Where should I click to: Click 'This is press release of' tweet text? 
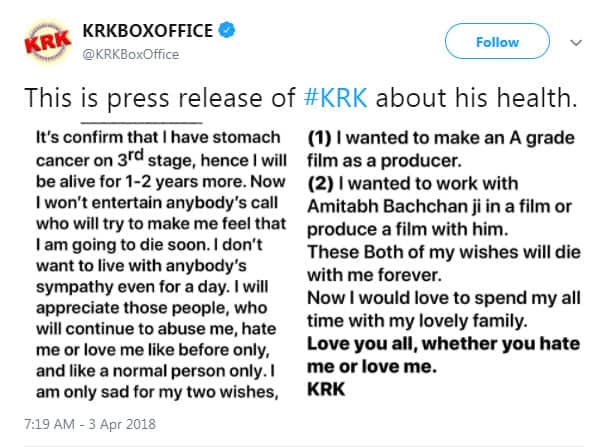click(160, 98)
